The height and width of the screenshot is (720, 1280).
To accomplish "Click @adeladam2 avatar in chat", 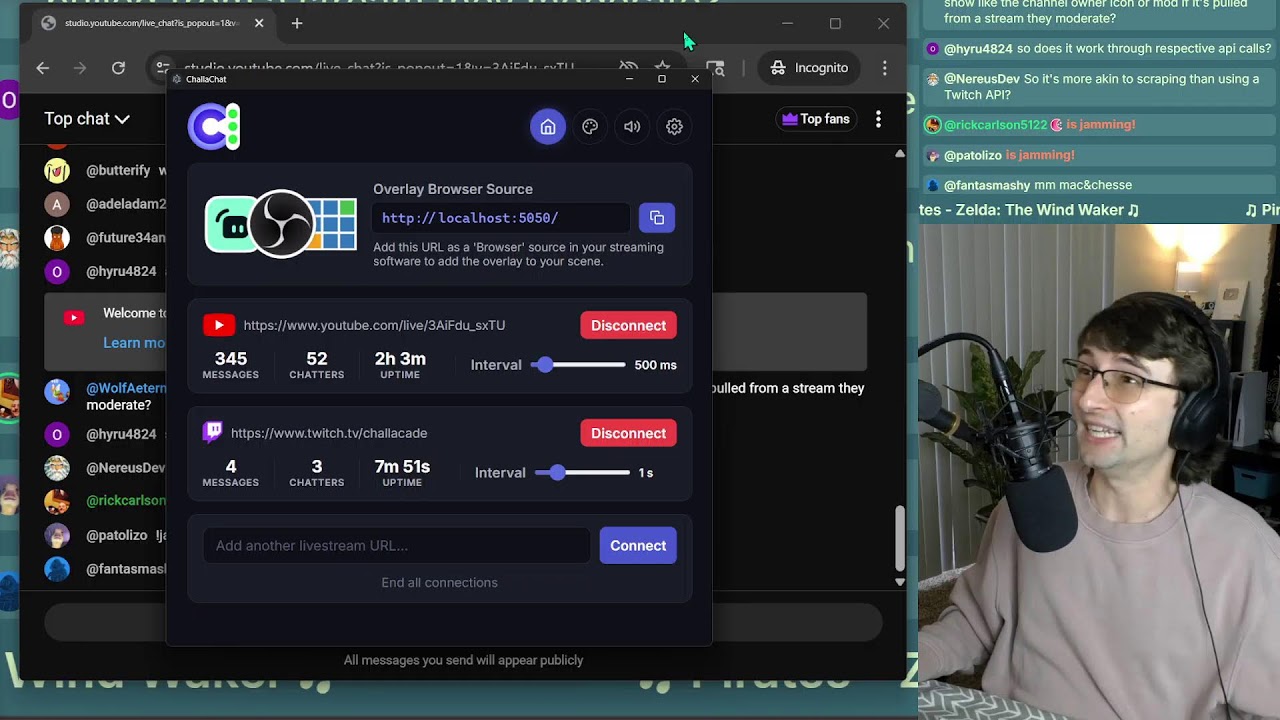I will click(57, 204).
